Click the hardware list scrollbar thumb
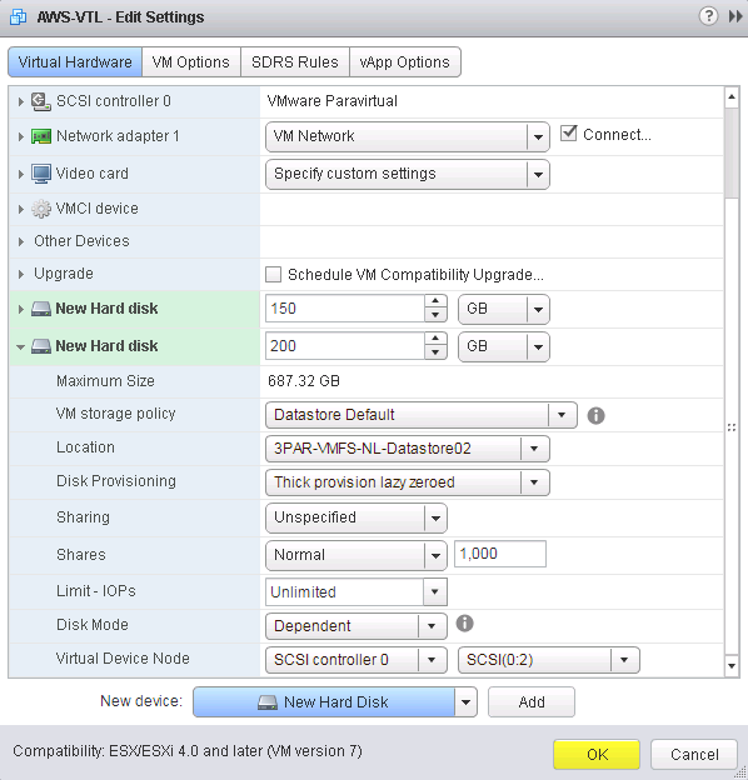The height and width of the screenshot is (780, 748). [732, 154]
